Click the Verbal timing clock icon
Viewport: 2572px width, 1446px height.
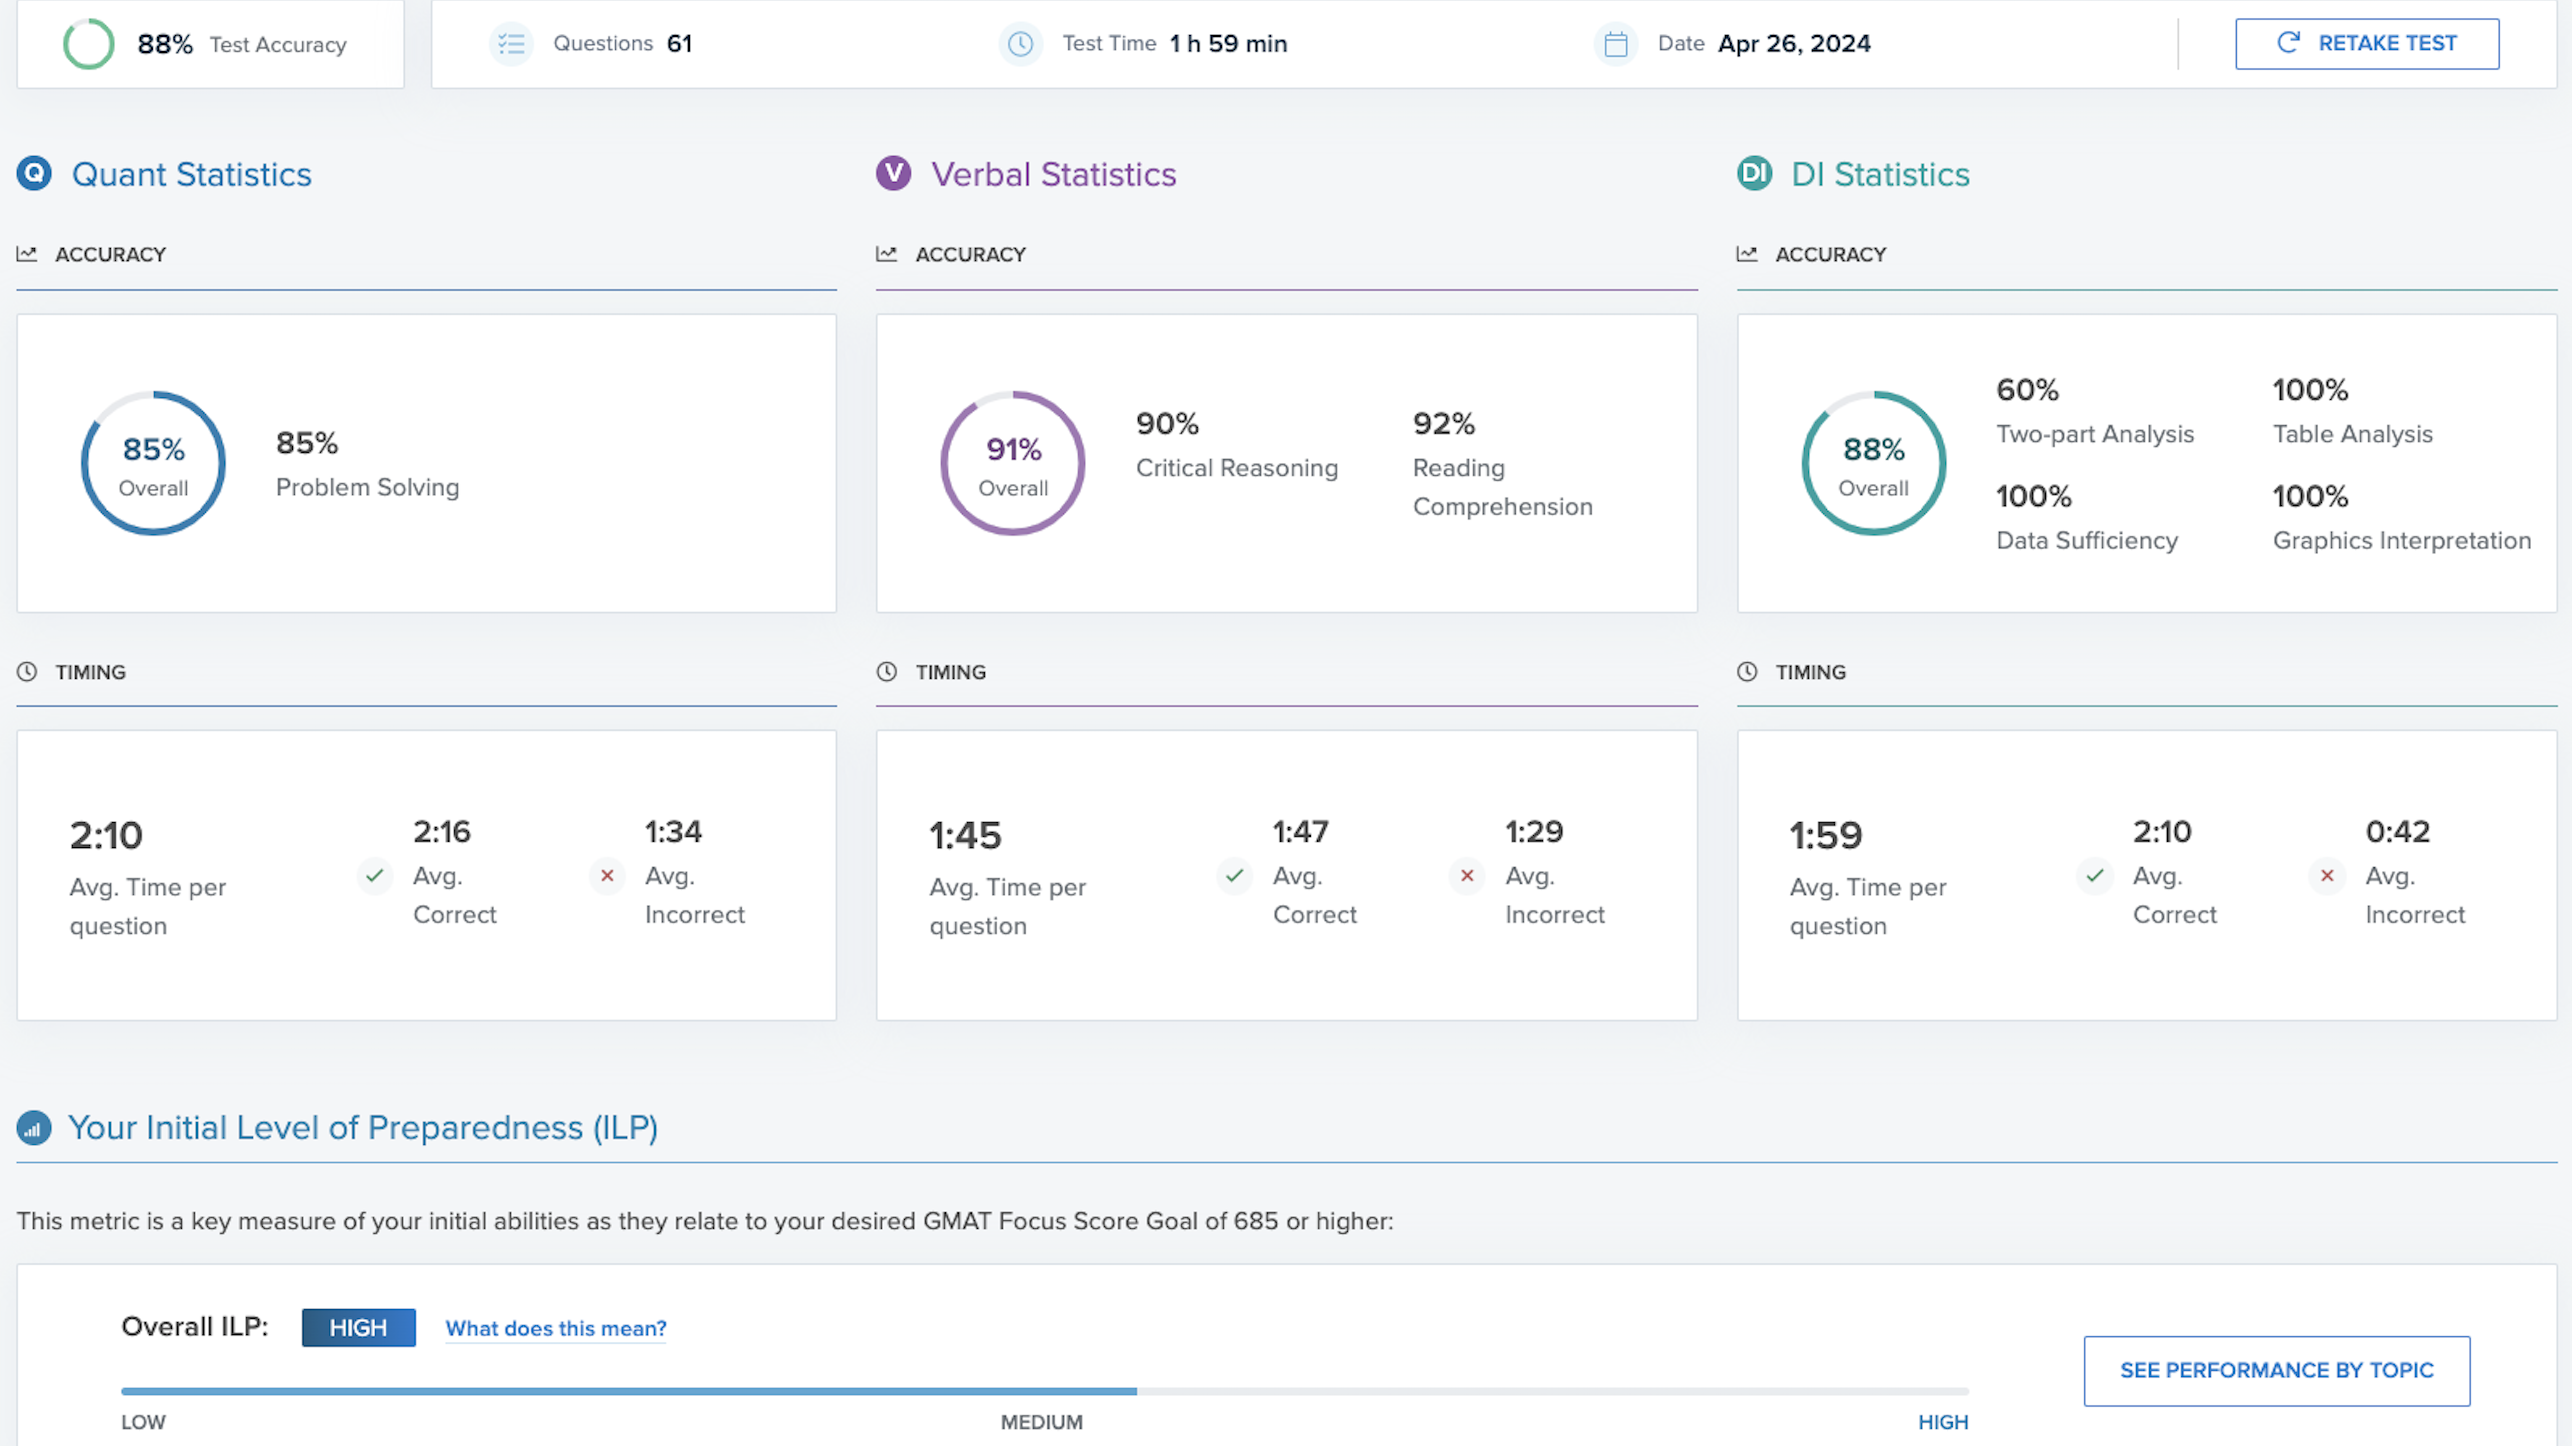887,672
